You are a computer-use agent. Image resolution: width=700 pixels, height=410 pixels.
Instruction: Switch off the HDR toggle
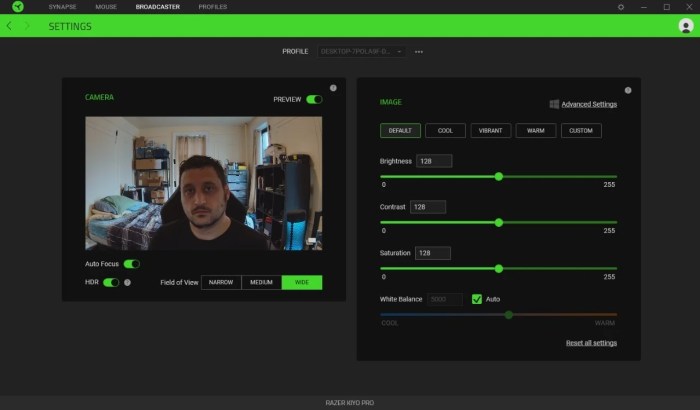111,282
